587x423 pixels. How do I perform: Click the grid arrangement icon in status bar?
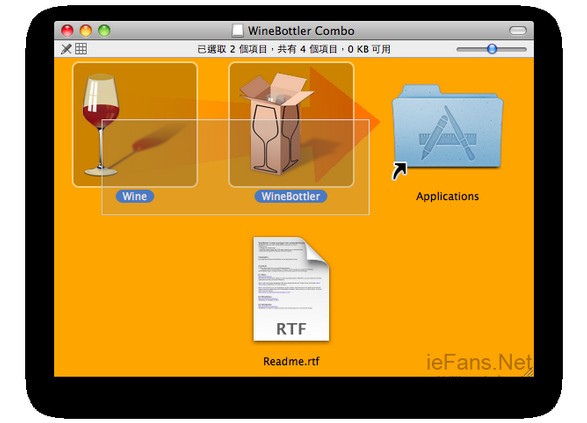tap(81, 49)
